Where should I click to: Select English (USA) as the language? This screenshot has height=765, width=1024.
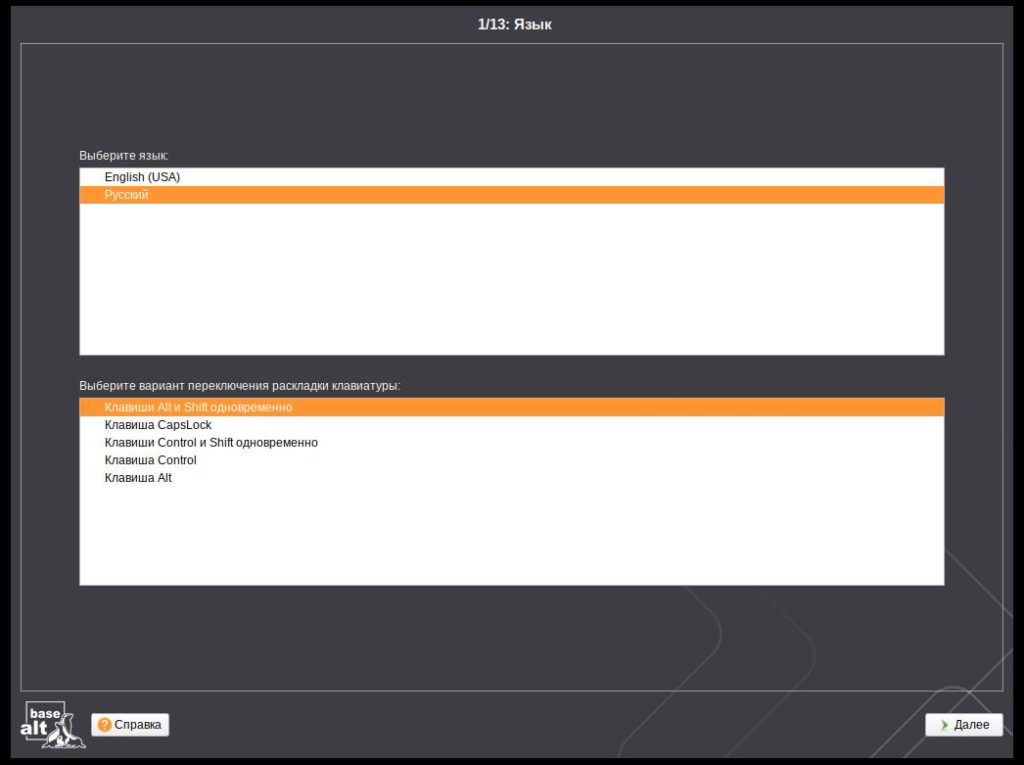tap(142, 177)
